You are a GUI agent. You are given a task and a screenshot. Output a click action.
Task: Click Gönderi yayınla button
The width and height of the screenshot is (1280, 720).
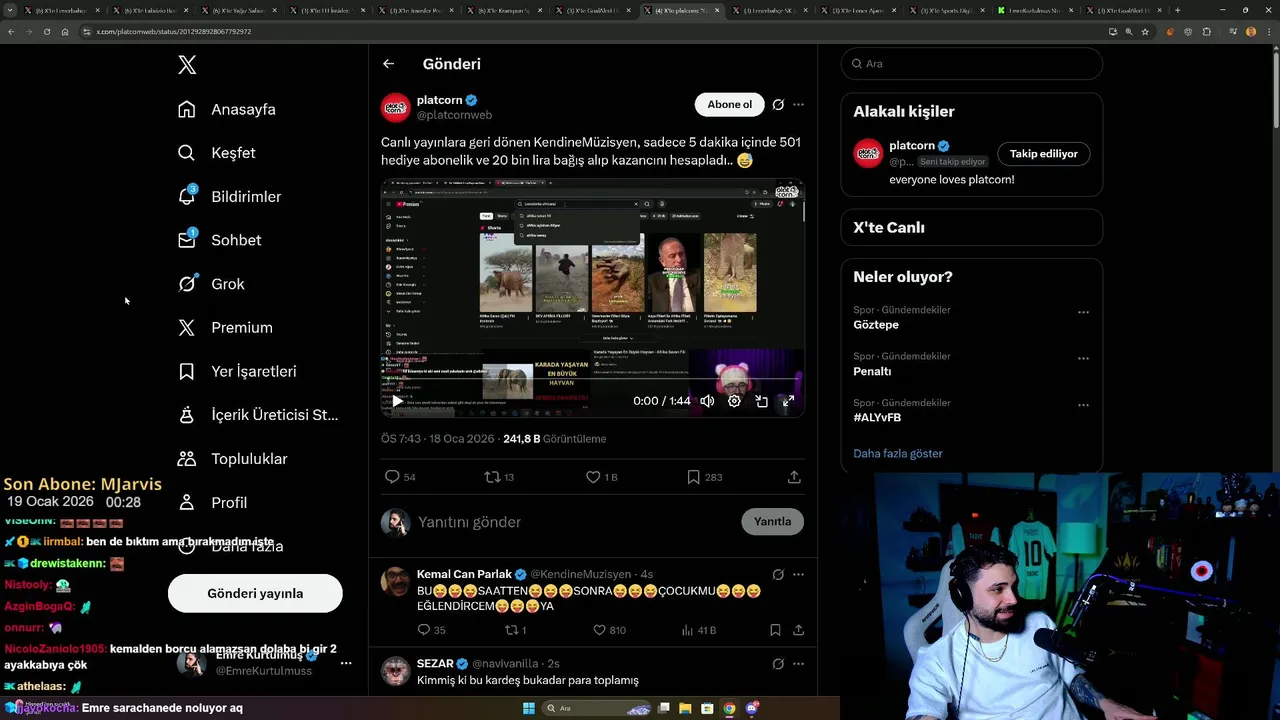255,593
